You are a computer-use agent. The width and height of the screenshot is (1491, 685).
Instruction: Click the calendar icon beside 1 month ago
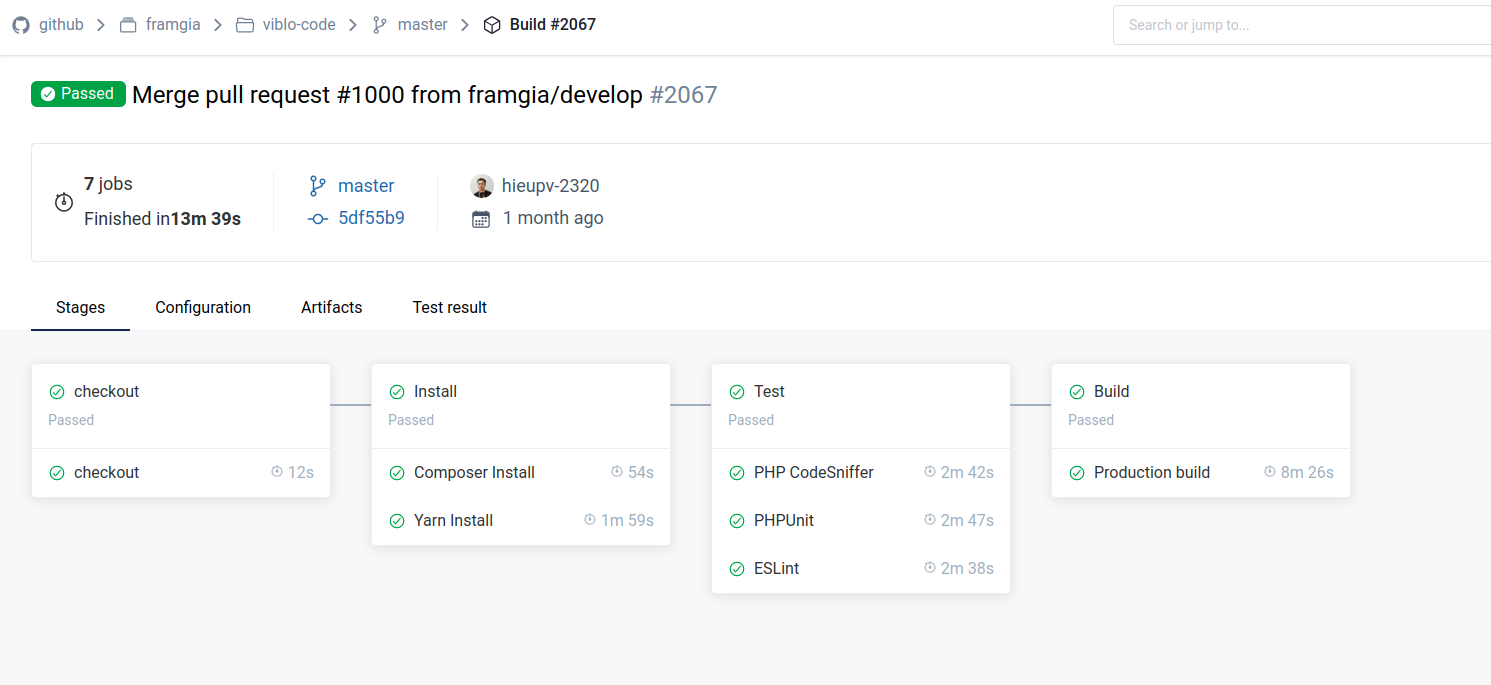coord(481,219)
